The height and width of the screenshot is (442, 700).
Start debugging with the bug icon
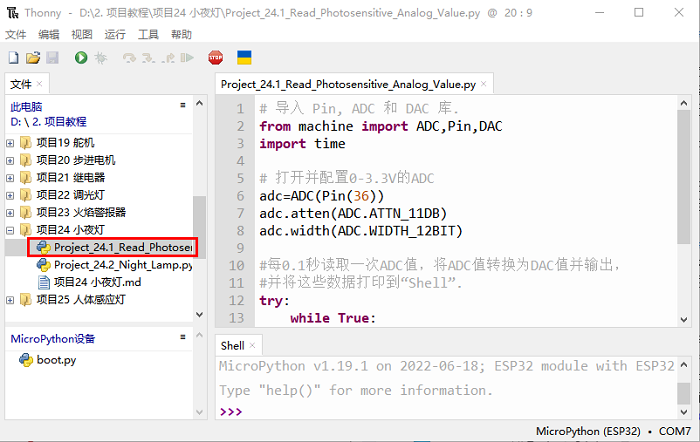[100, 58]
